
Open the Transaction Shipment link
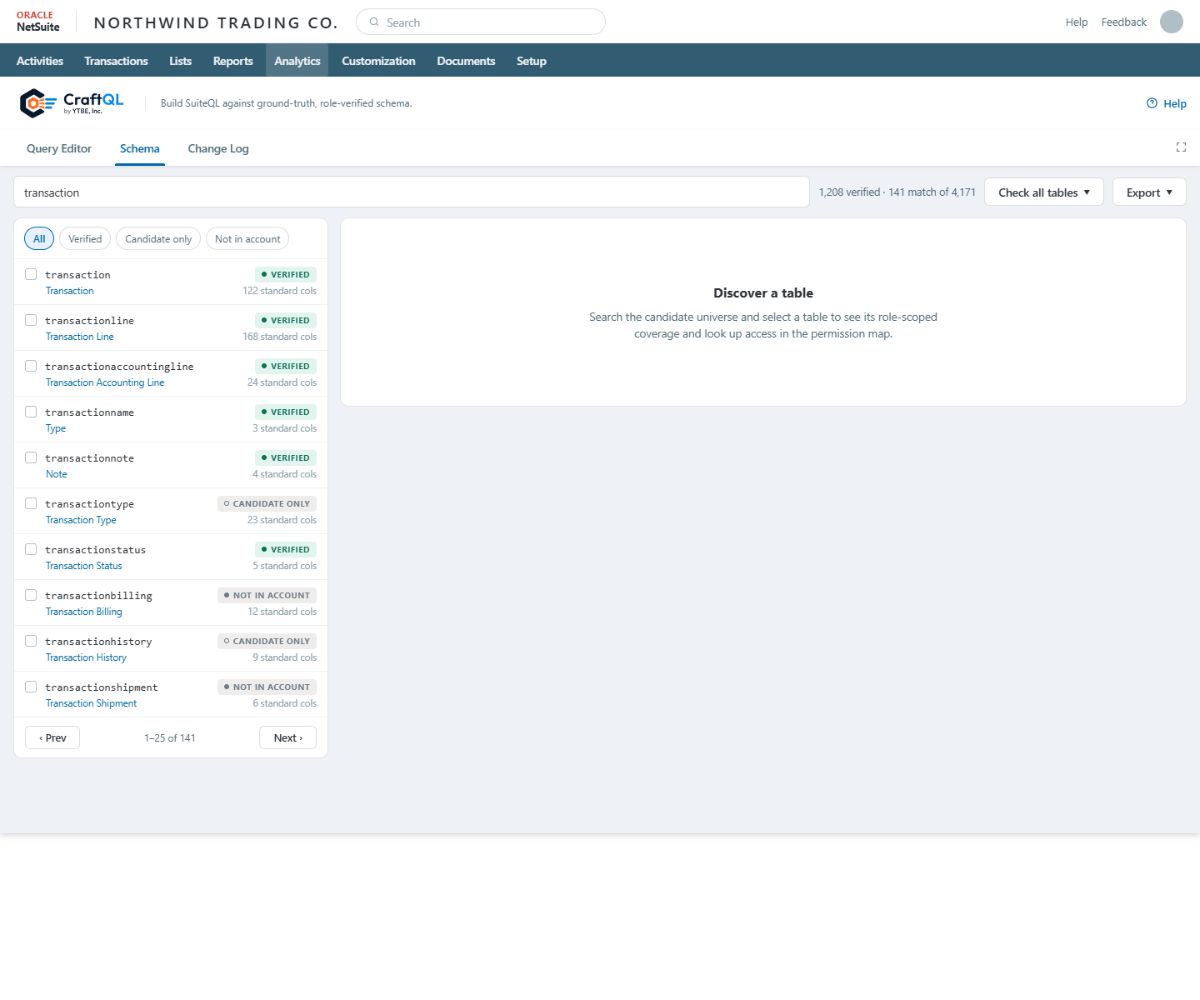pyautogui.click(x=91, y=704)
